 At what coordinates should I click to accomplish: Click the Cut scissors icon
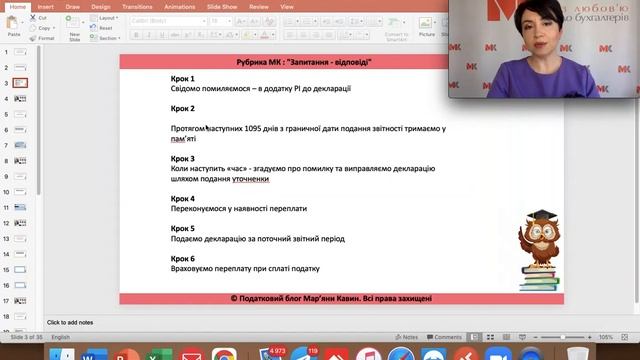33,18
